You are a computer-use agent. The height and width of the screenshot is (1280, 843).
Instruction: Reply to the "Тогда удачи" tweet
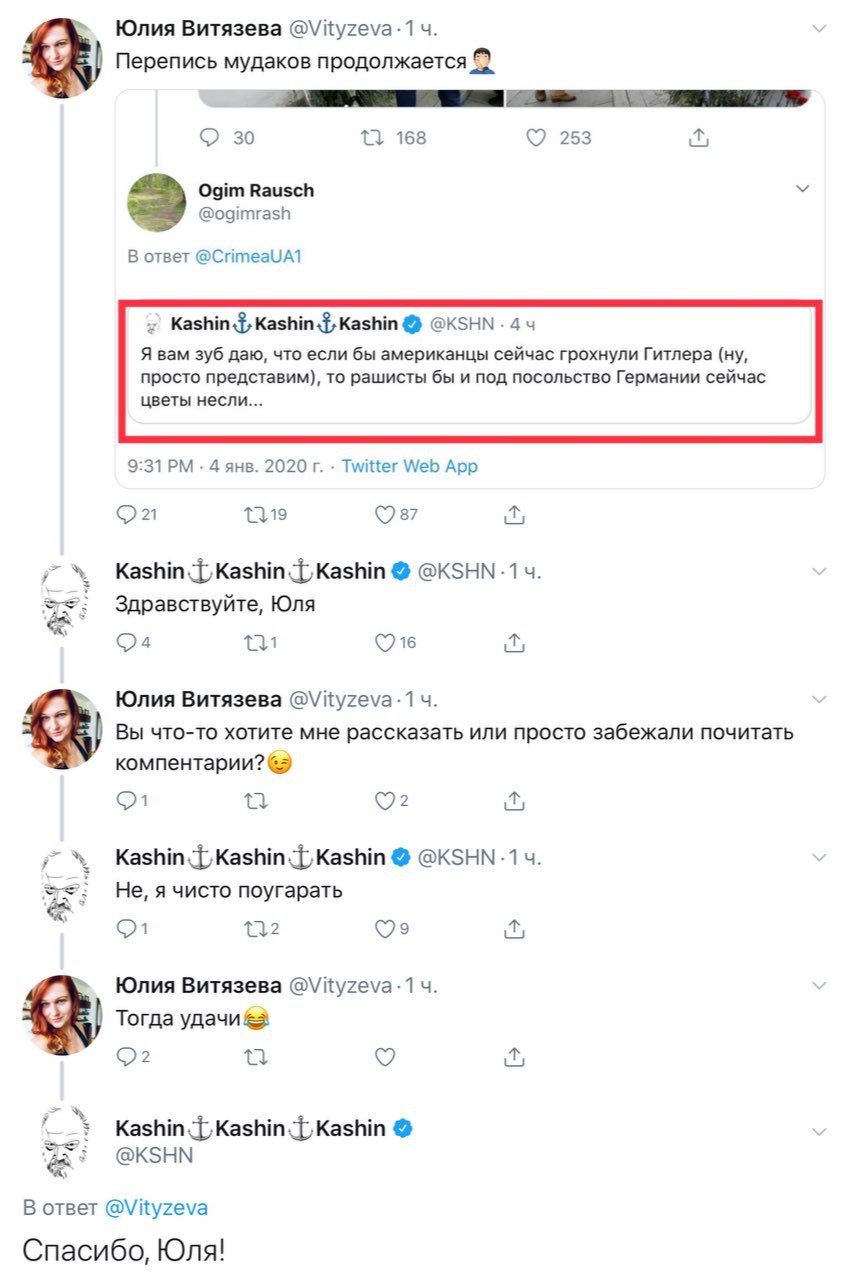[127, 1057]
